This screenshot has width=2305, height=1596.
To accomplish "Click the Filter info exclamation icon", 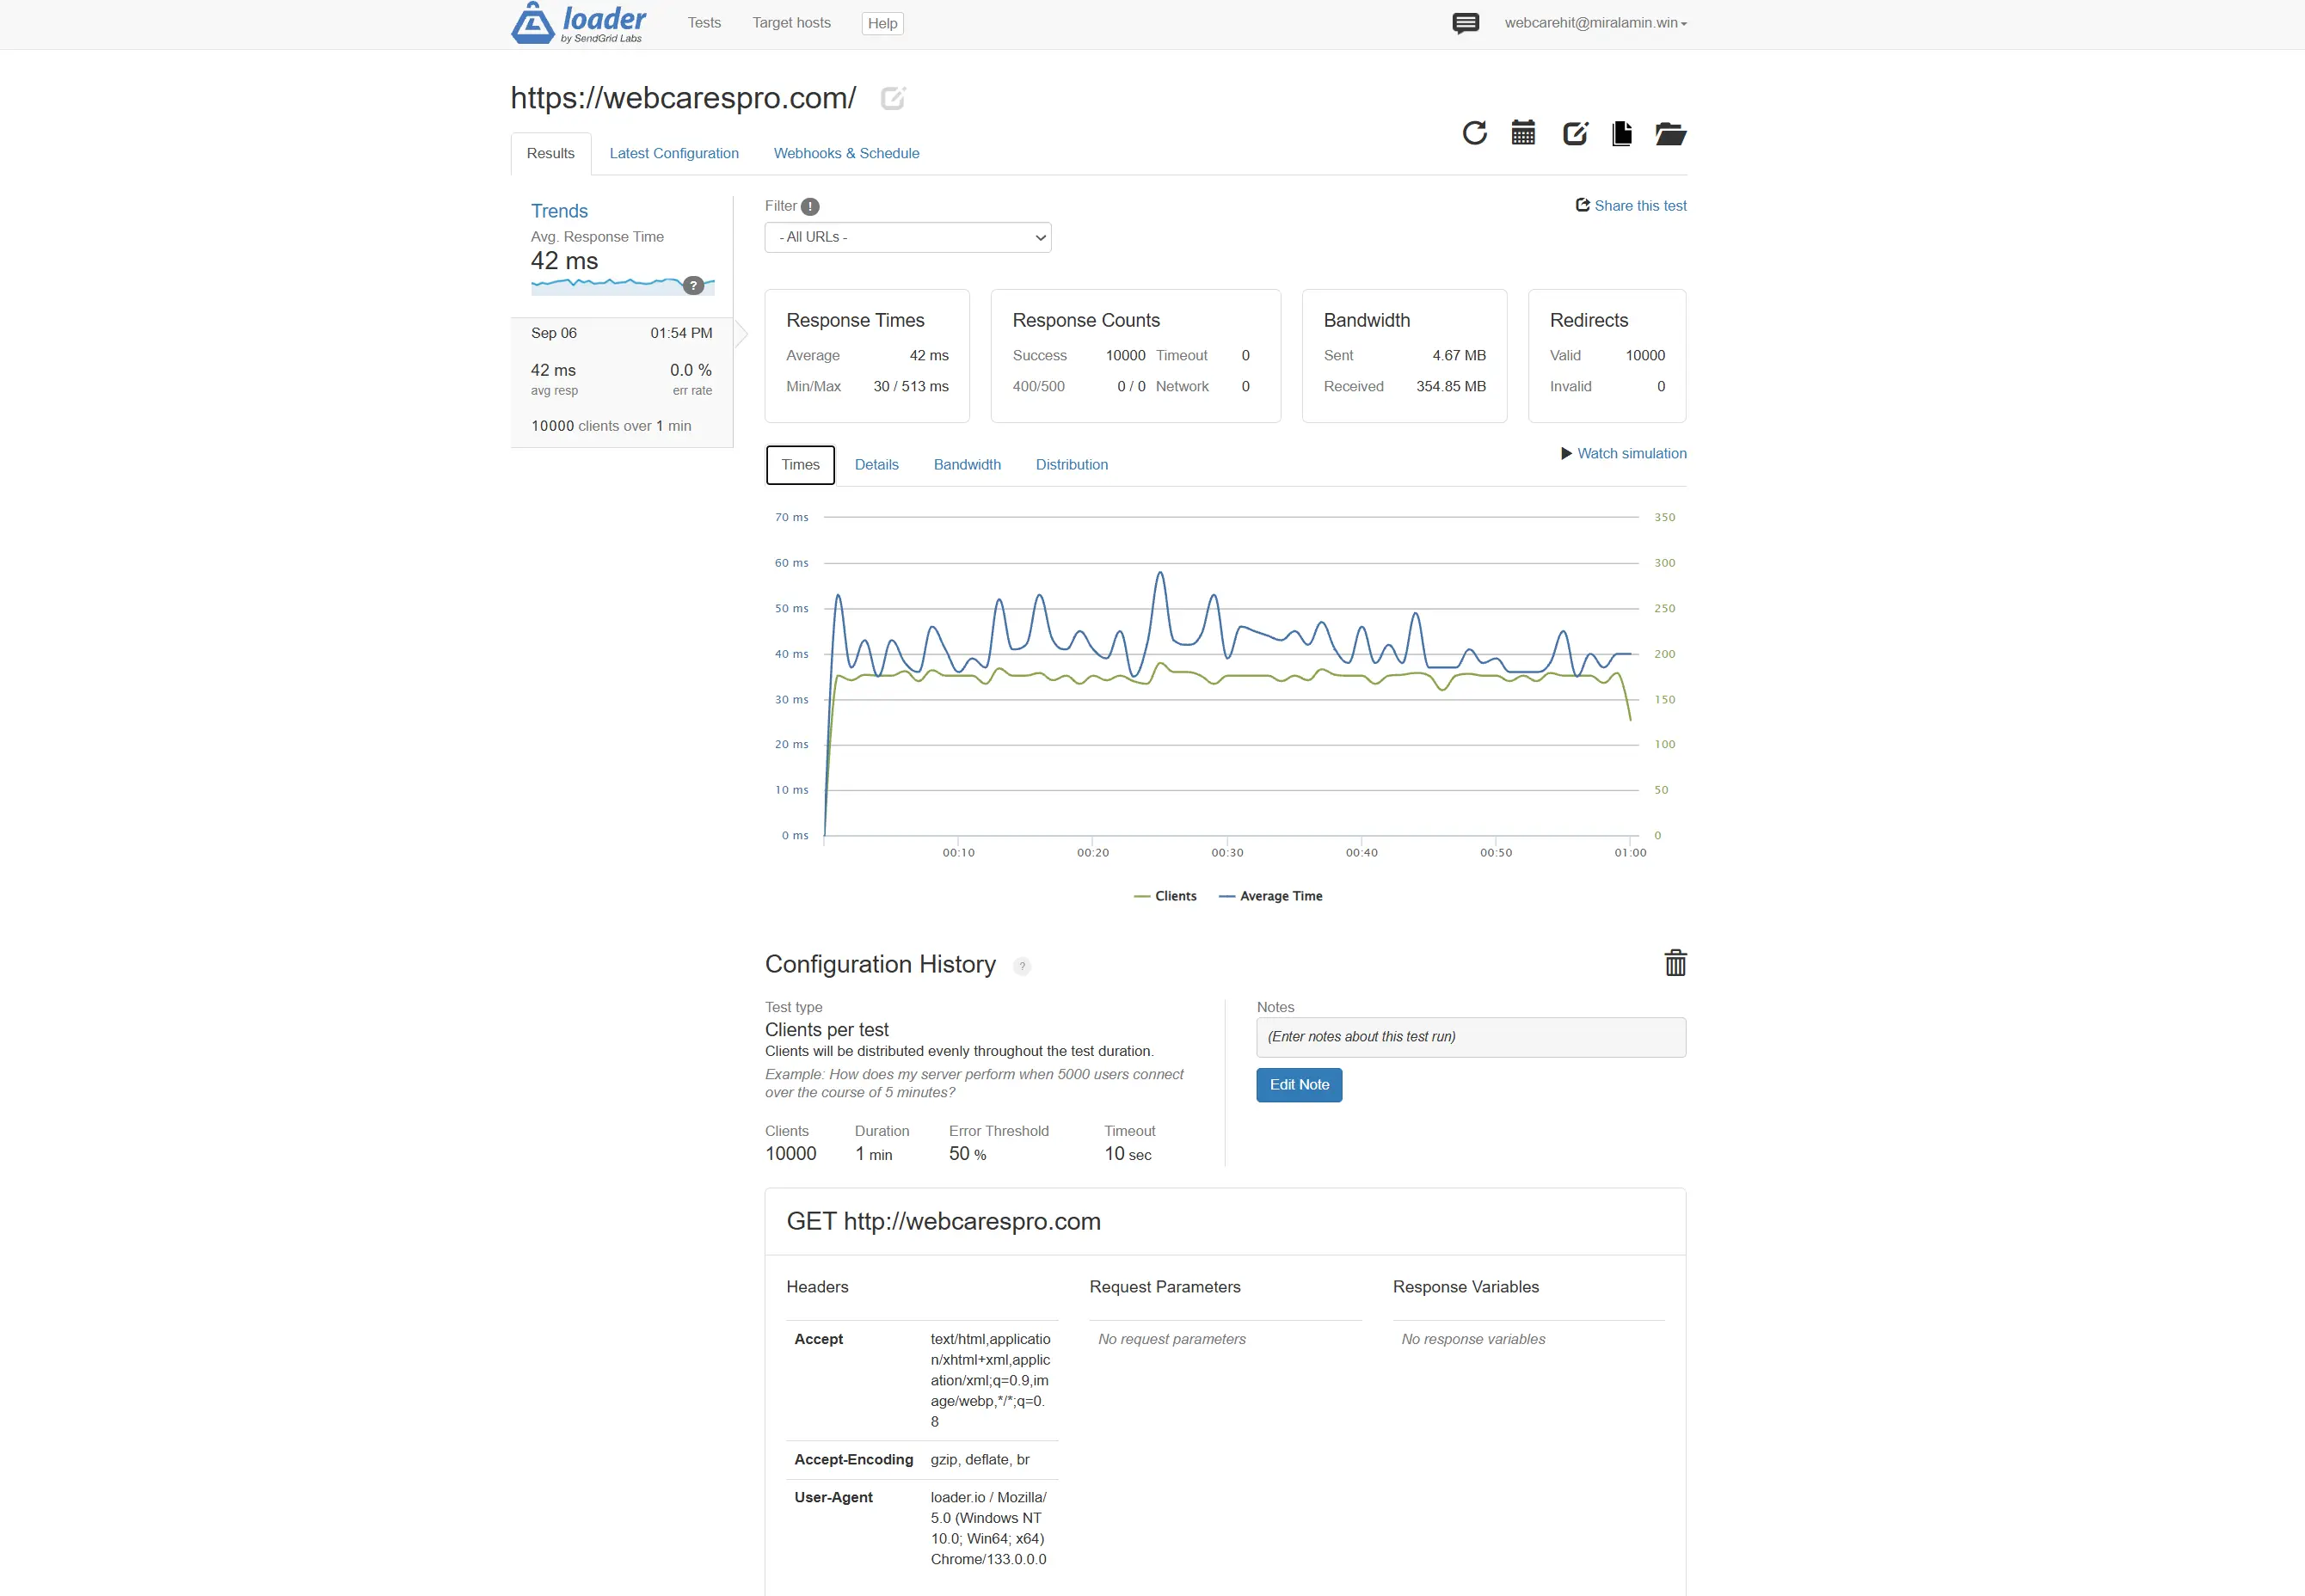I will [x=810, y=207].
